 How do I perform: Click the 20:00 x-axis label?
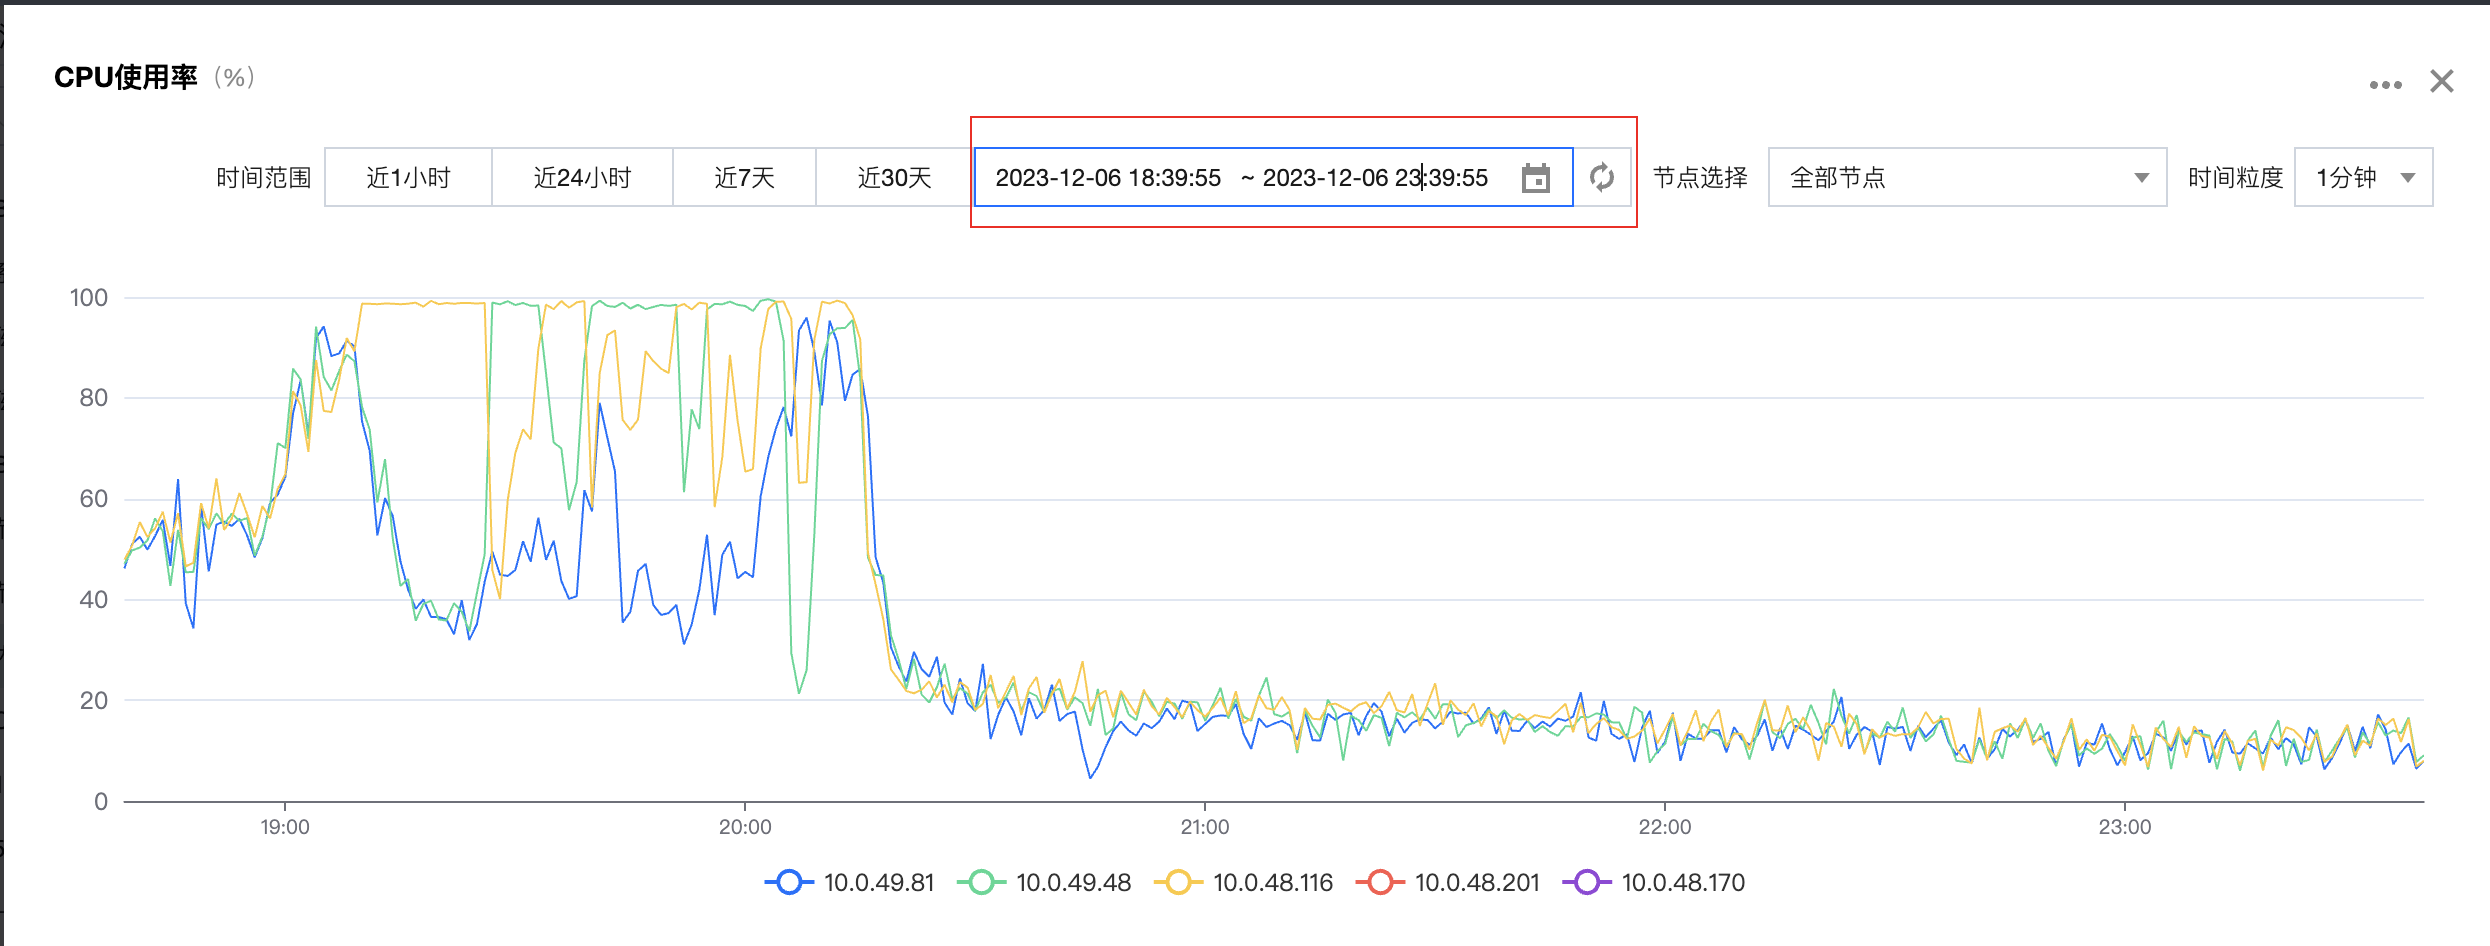click(745, 827)
